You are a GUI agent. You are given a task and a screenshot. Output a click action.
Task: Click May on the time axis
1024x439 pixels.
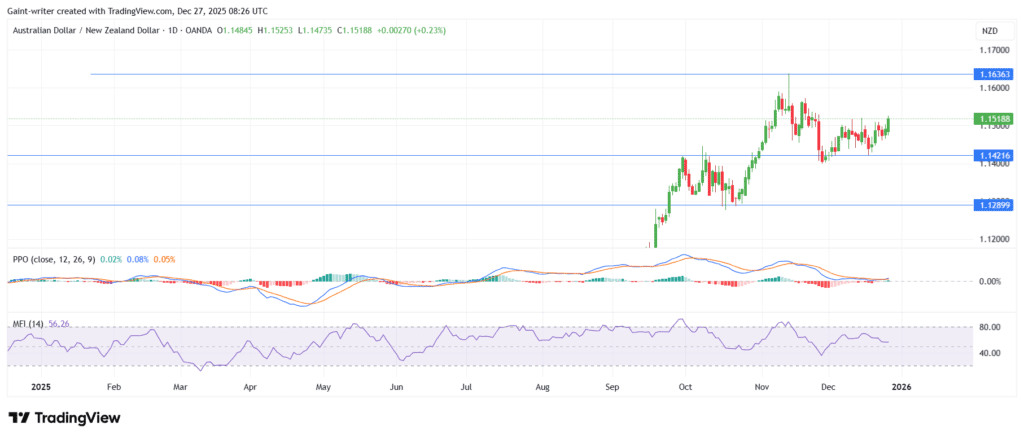click(325, 387)
